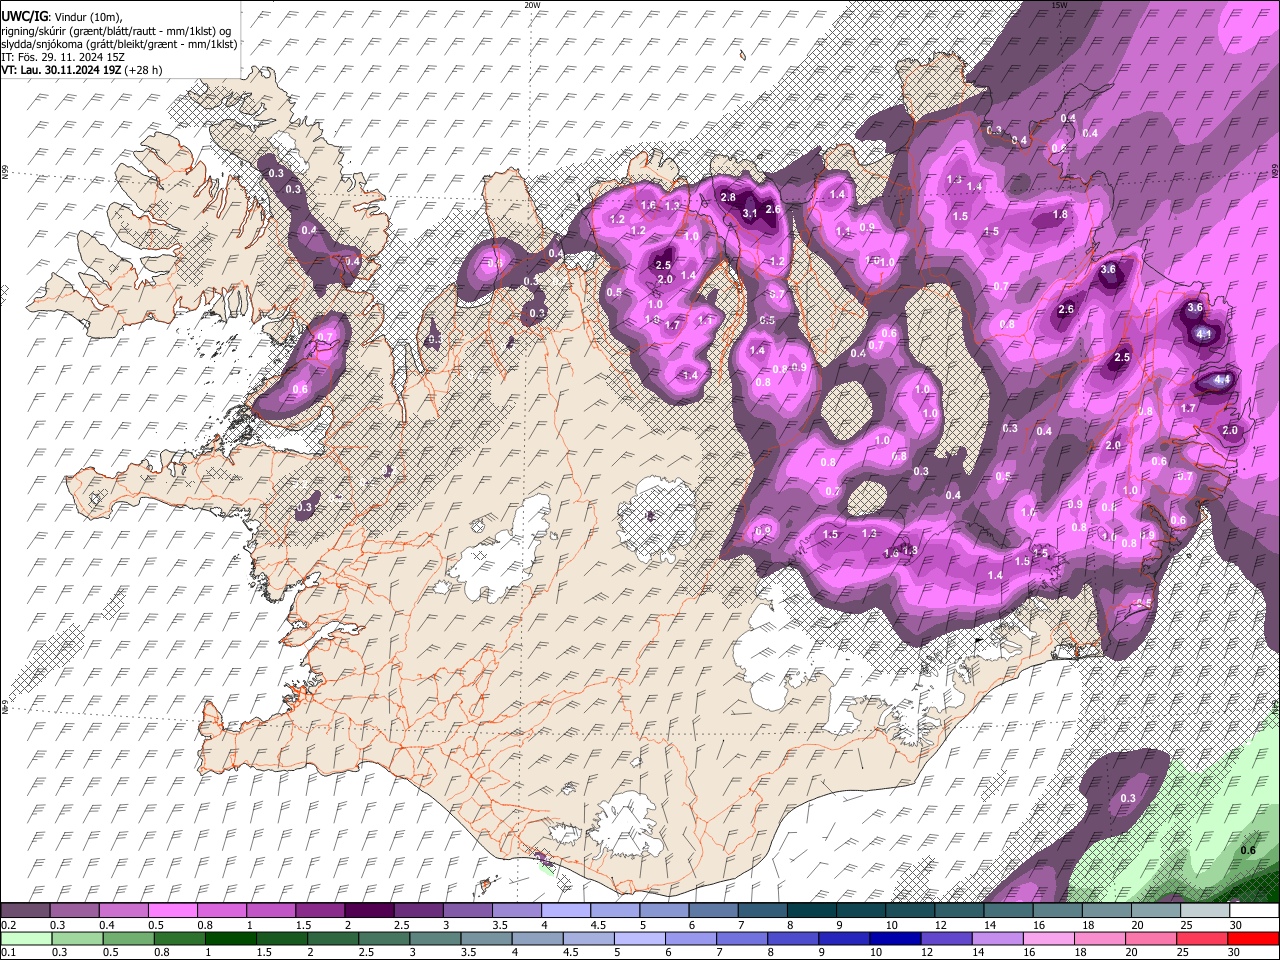Pick the deep blue 10–12 rain legend swatch
1280x960 pixels.
[x=894, y=938]
